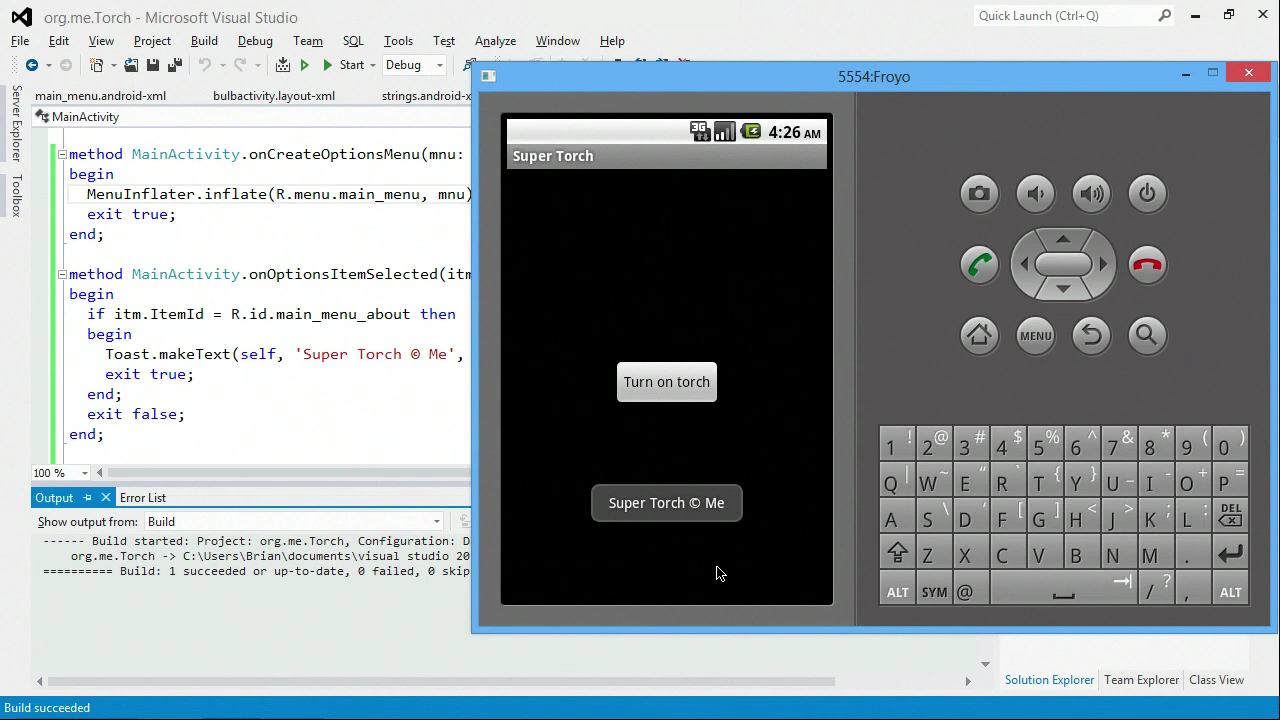Click the outlined green run arrow
This screenshot has width=1280, height=720.
coord(305,65)
